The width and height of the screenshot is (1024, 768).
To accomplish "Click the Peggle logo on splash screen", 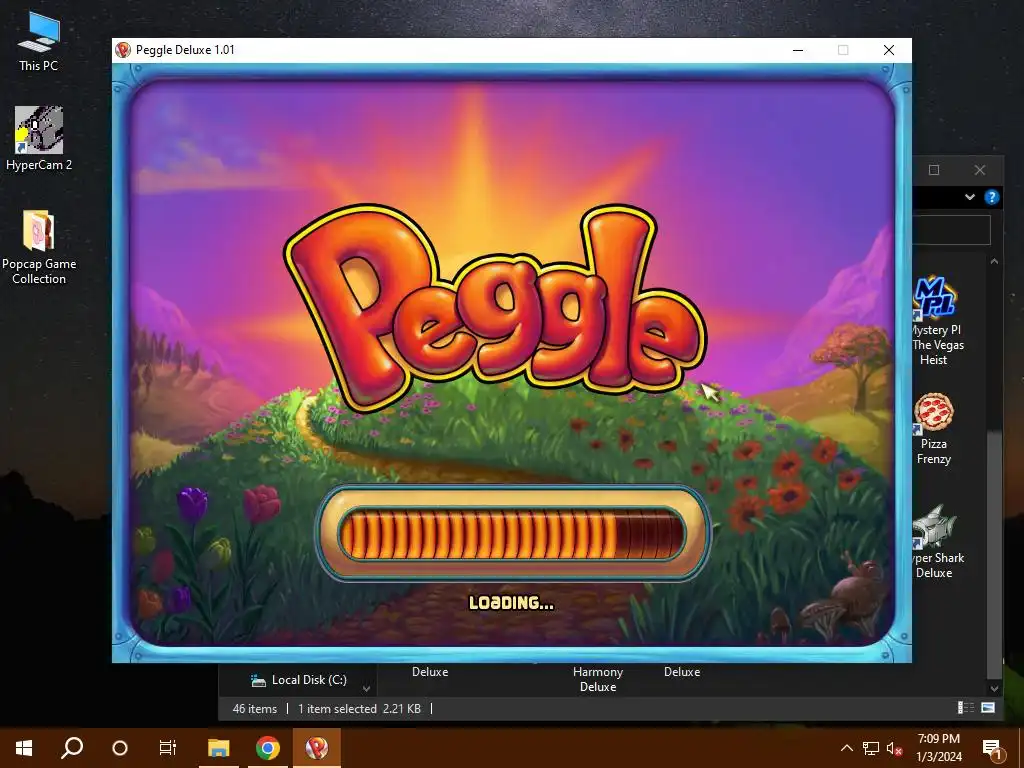I will (495, 307).
